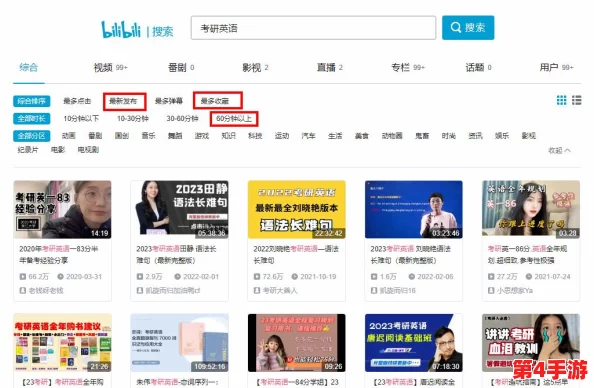Viewport: 594px width, 388px height.
Task: Click the play count icon beside 2.9万
Action: 140,277
